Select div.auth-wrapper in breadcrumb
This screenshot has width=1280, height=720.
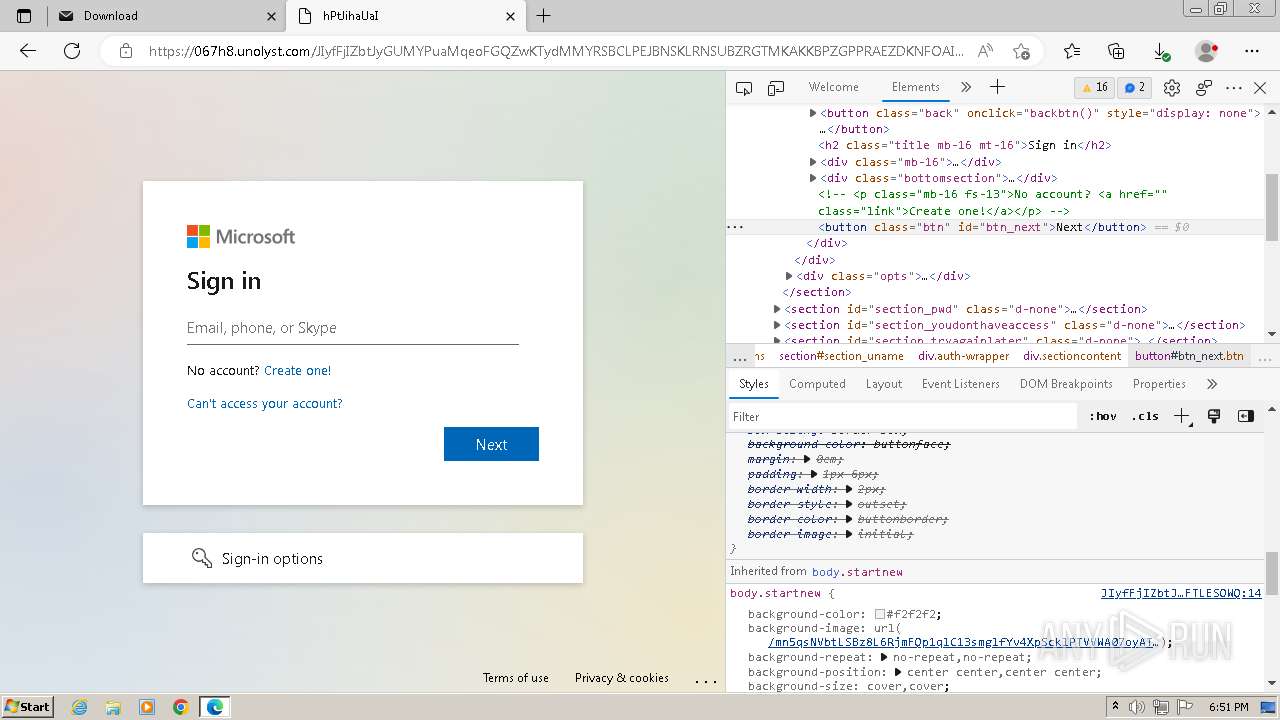point(964,356)
